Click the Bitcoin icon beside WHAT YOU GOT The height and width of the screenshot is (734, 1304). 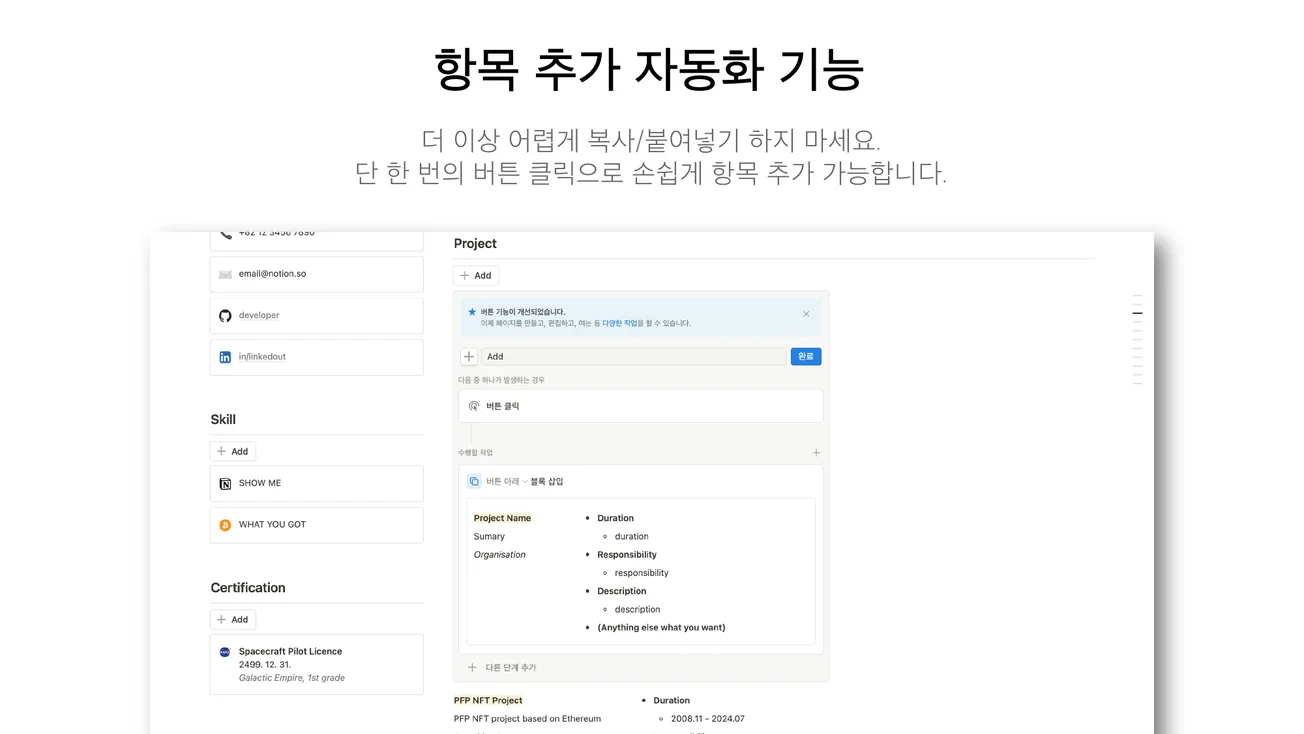(x=225, y=525)
